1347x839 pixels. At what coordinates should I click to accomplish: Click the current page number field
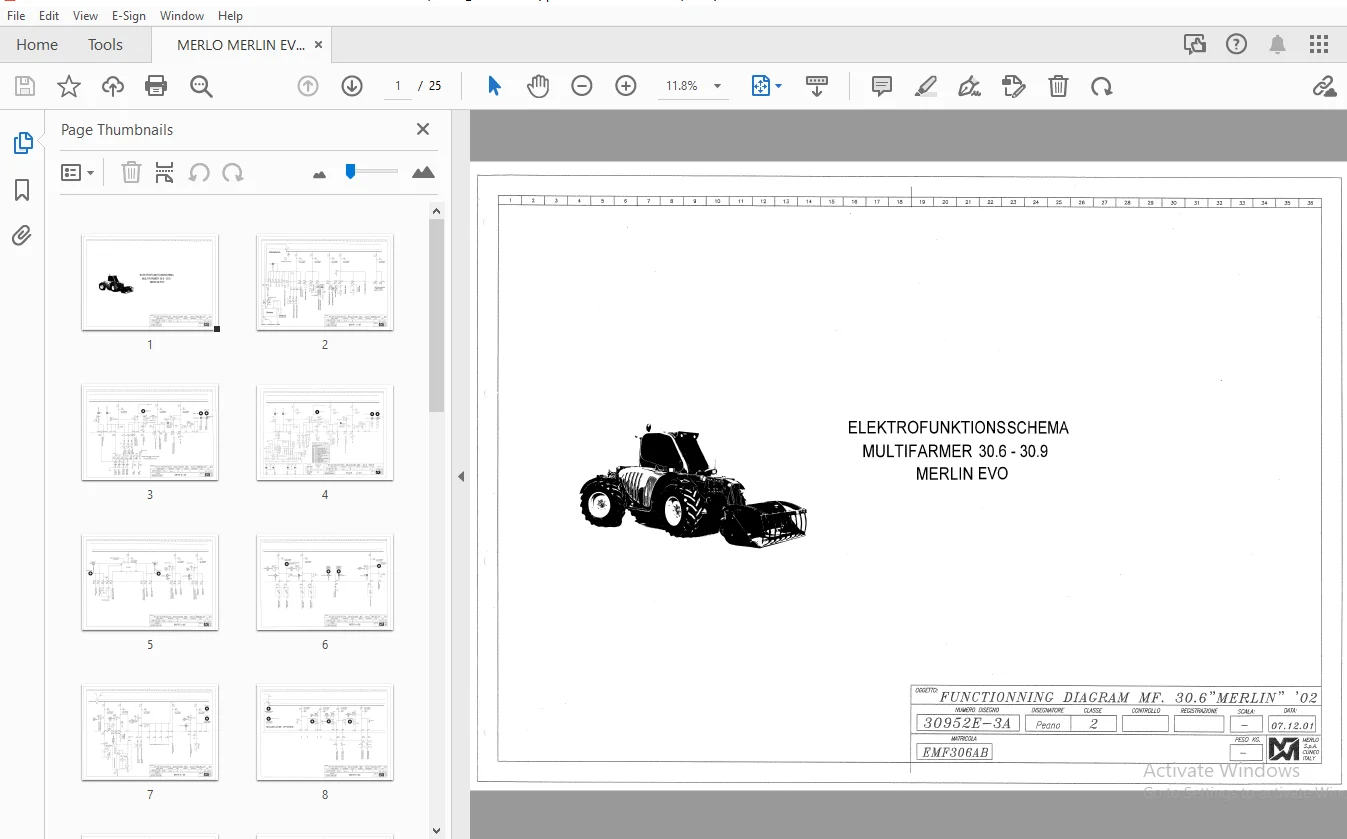(x=398, y=86)
